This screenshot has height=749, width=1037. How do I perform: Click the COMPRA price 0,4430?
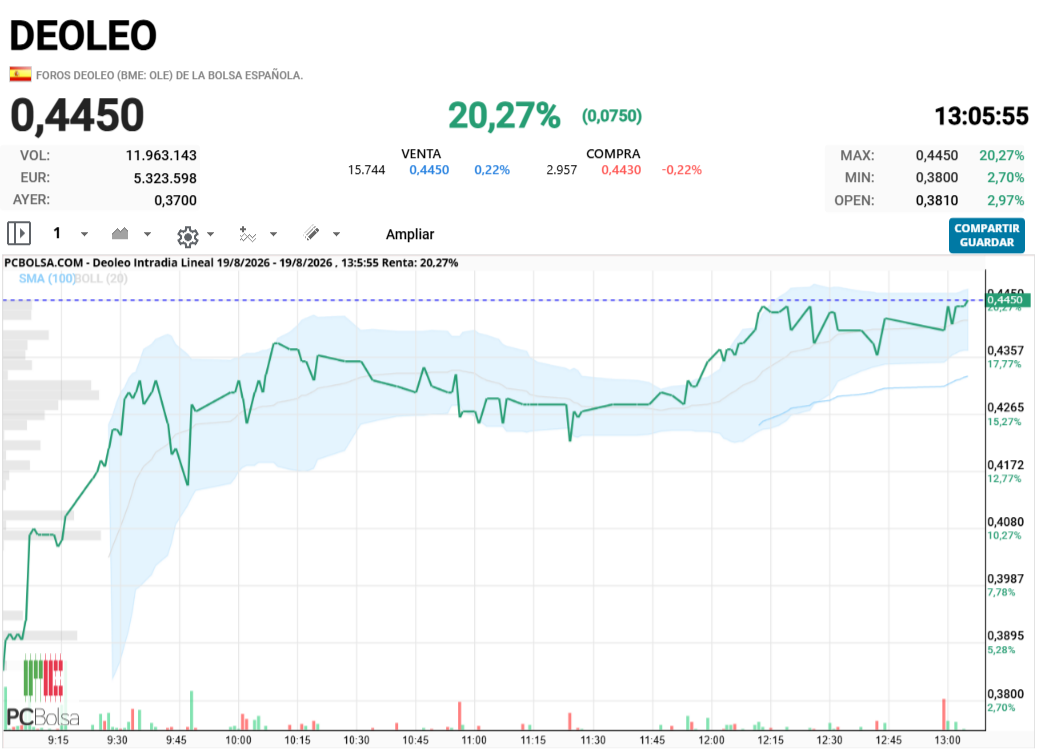click(x=621, y=170)
